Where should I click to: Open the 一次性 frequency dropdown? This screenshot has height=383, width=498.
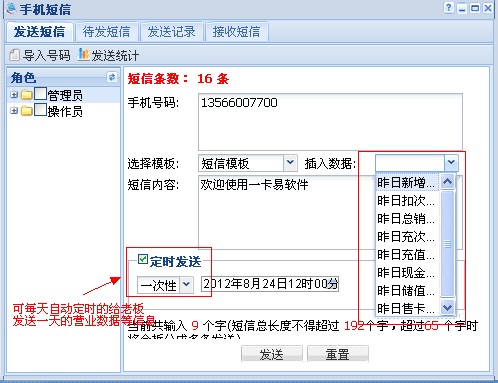pos(186,285)
